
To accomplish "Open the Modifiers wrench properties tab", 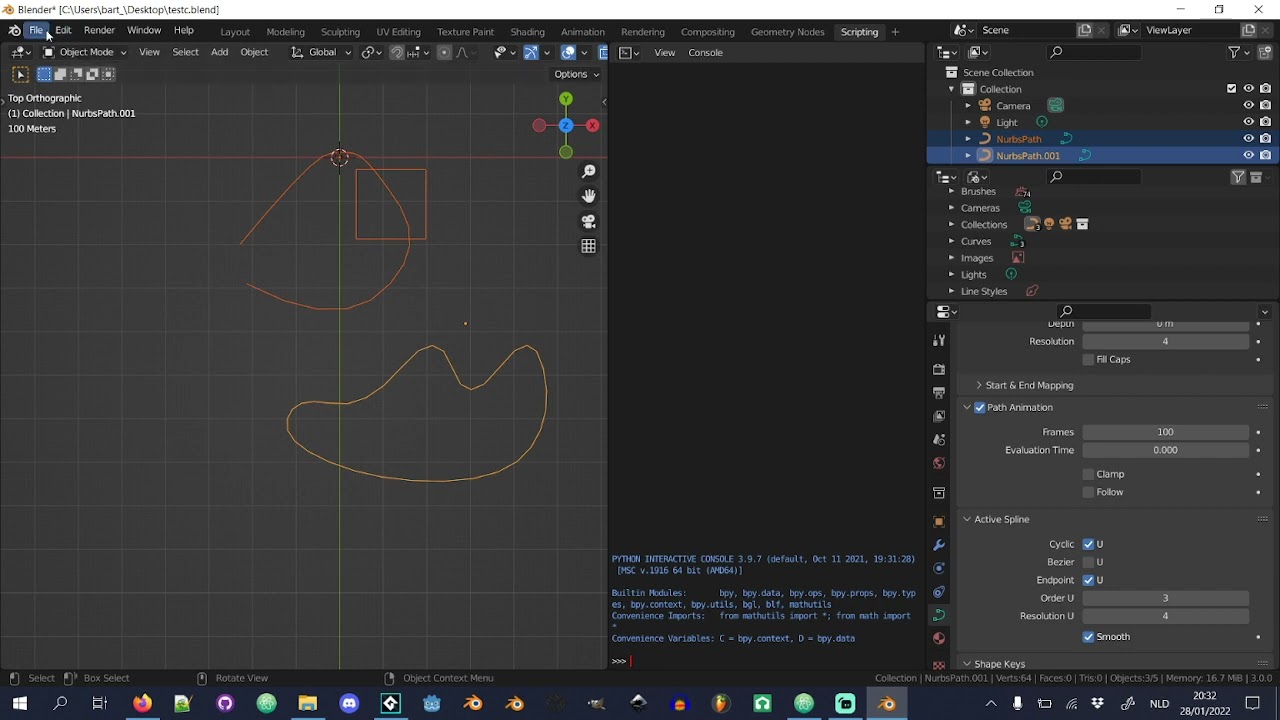I will (x=939, y=545).
